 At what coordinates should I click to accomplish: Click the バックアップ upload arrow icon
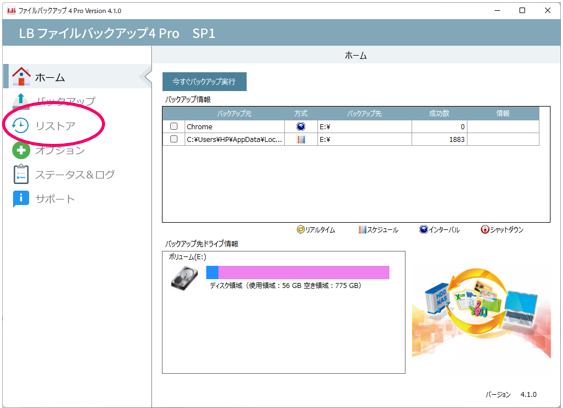point(21,101)
